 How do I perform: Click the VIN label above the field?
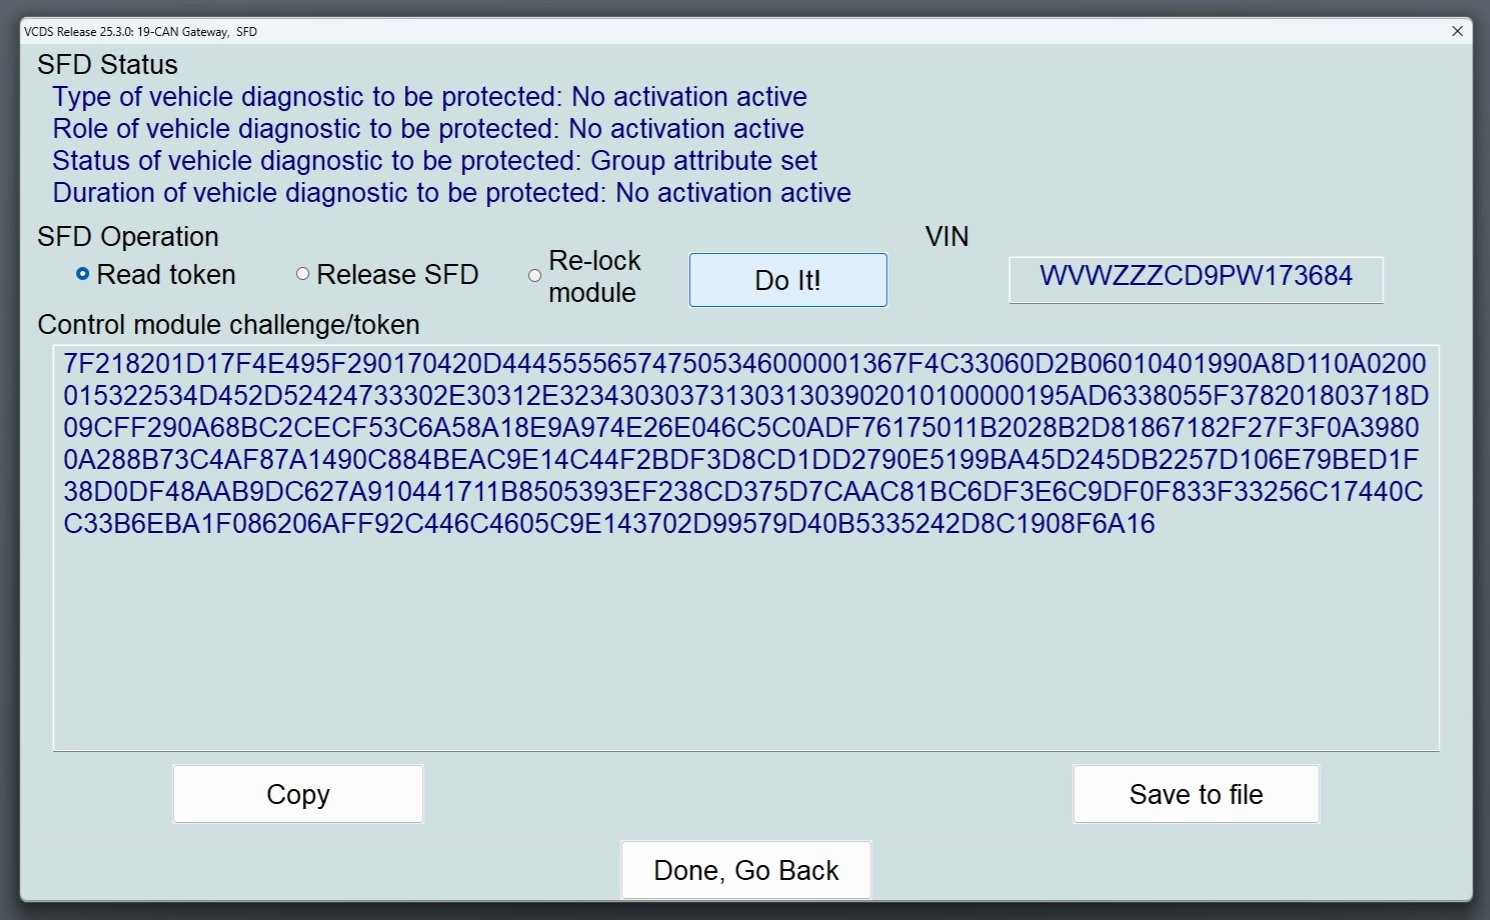[947, 237]
